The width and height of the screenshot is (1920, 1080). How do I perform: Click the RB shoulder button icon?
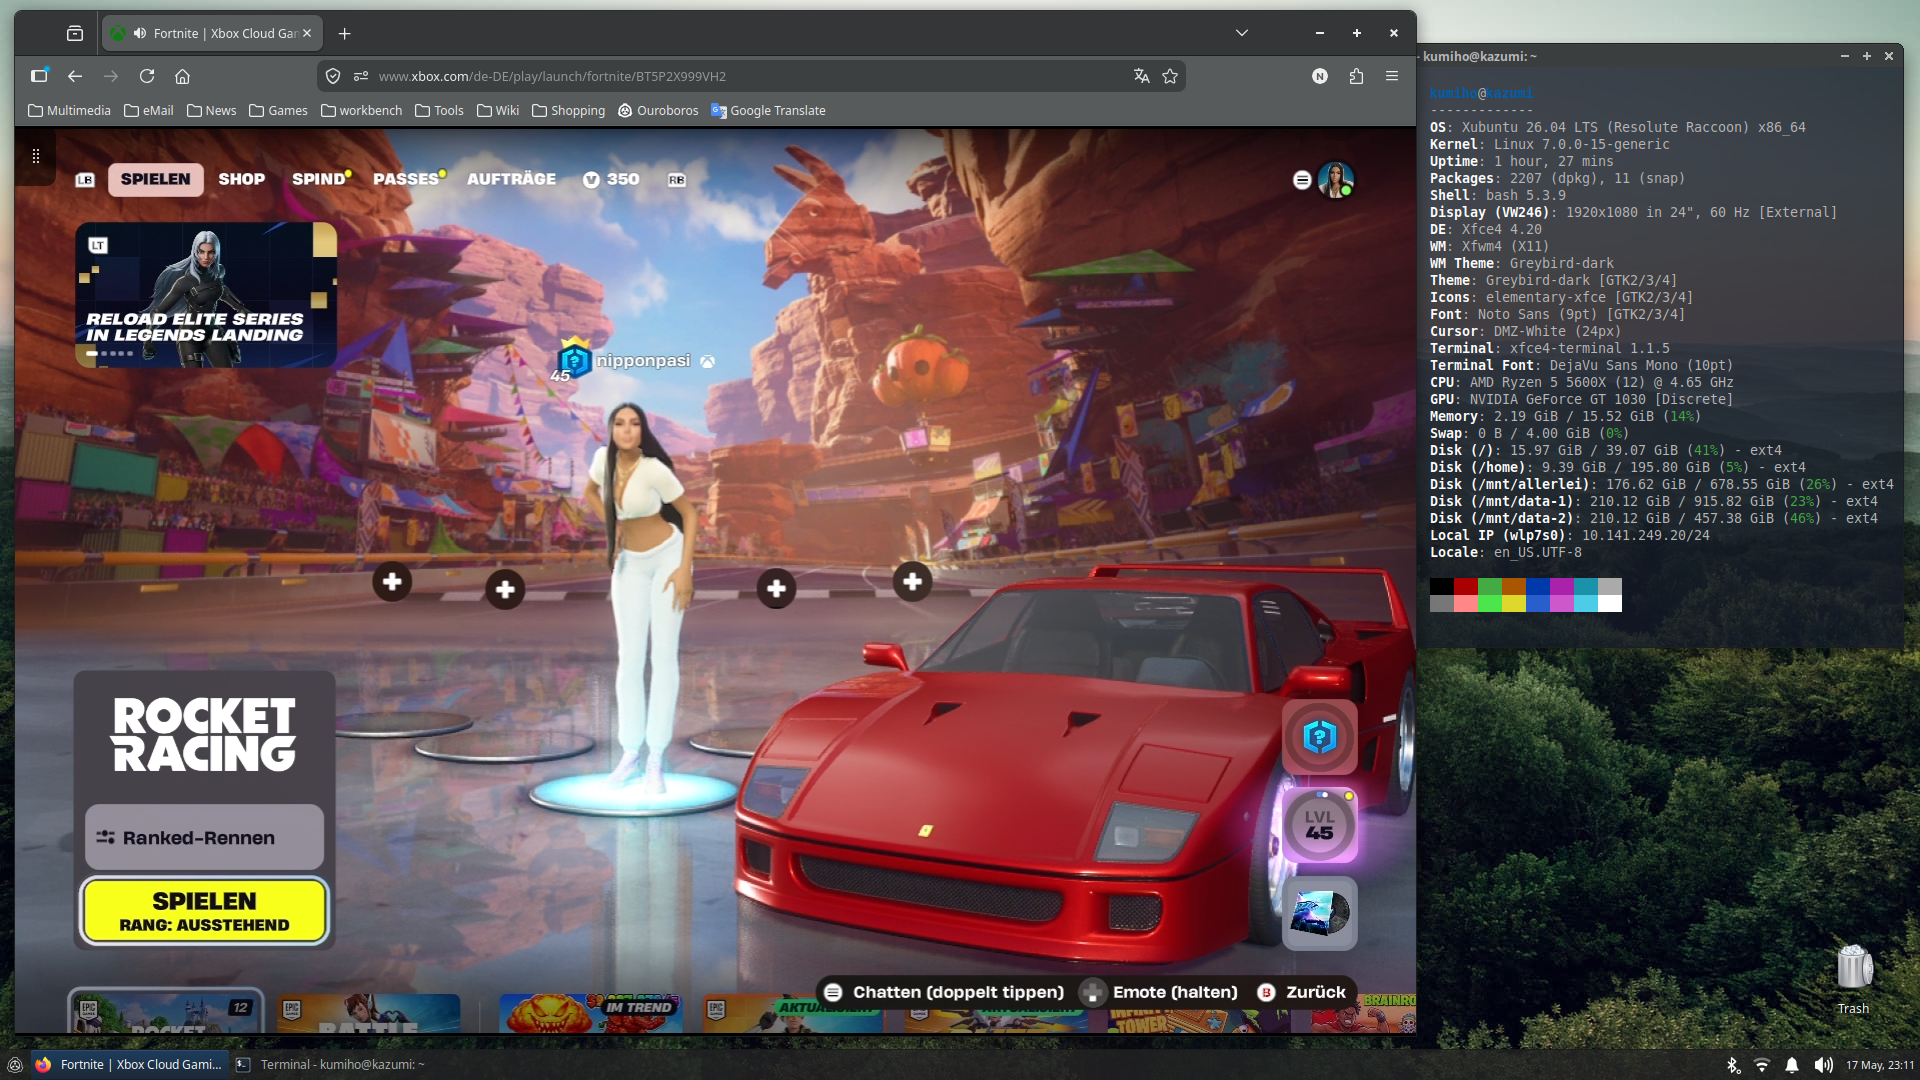click(677, 180)
